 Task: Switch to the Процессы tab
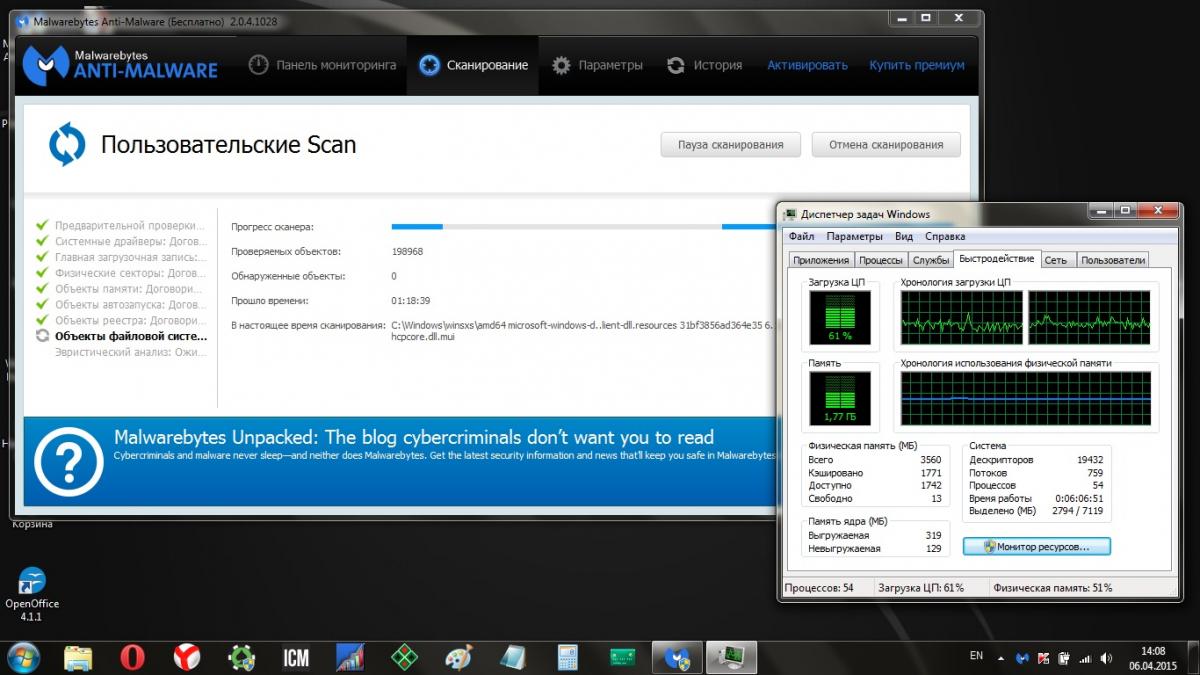coord(880,260)
